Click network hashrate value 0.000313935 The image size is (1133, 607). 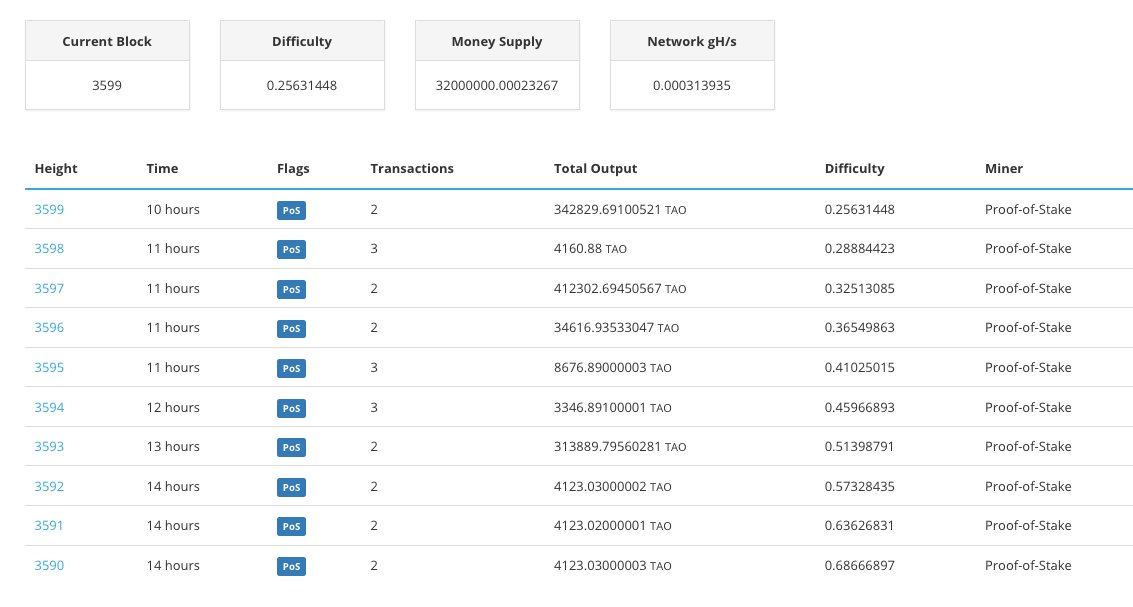click(692, 85)
